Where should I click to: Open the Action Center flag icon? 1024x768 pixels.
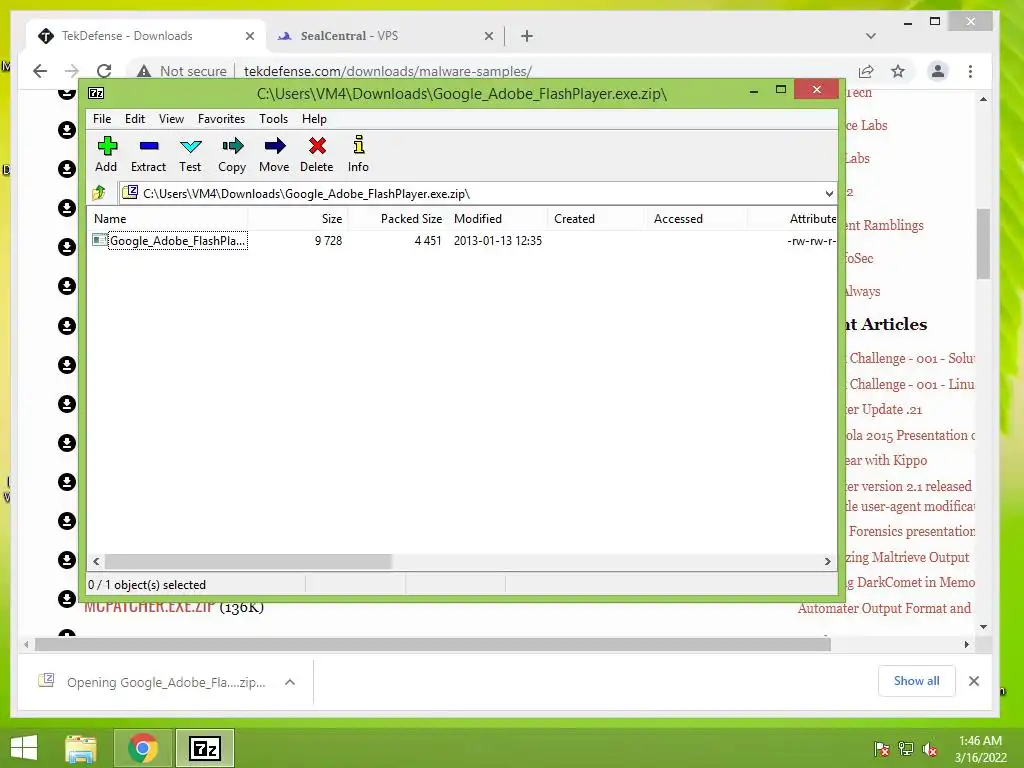[x=881, y=749]
